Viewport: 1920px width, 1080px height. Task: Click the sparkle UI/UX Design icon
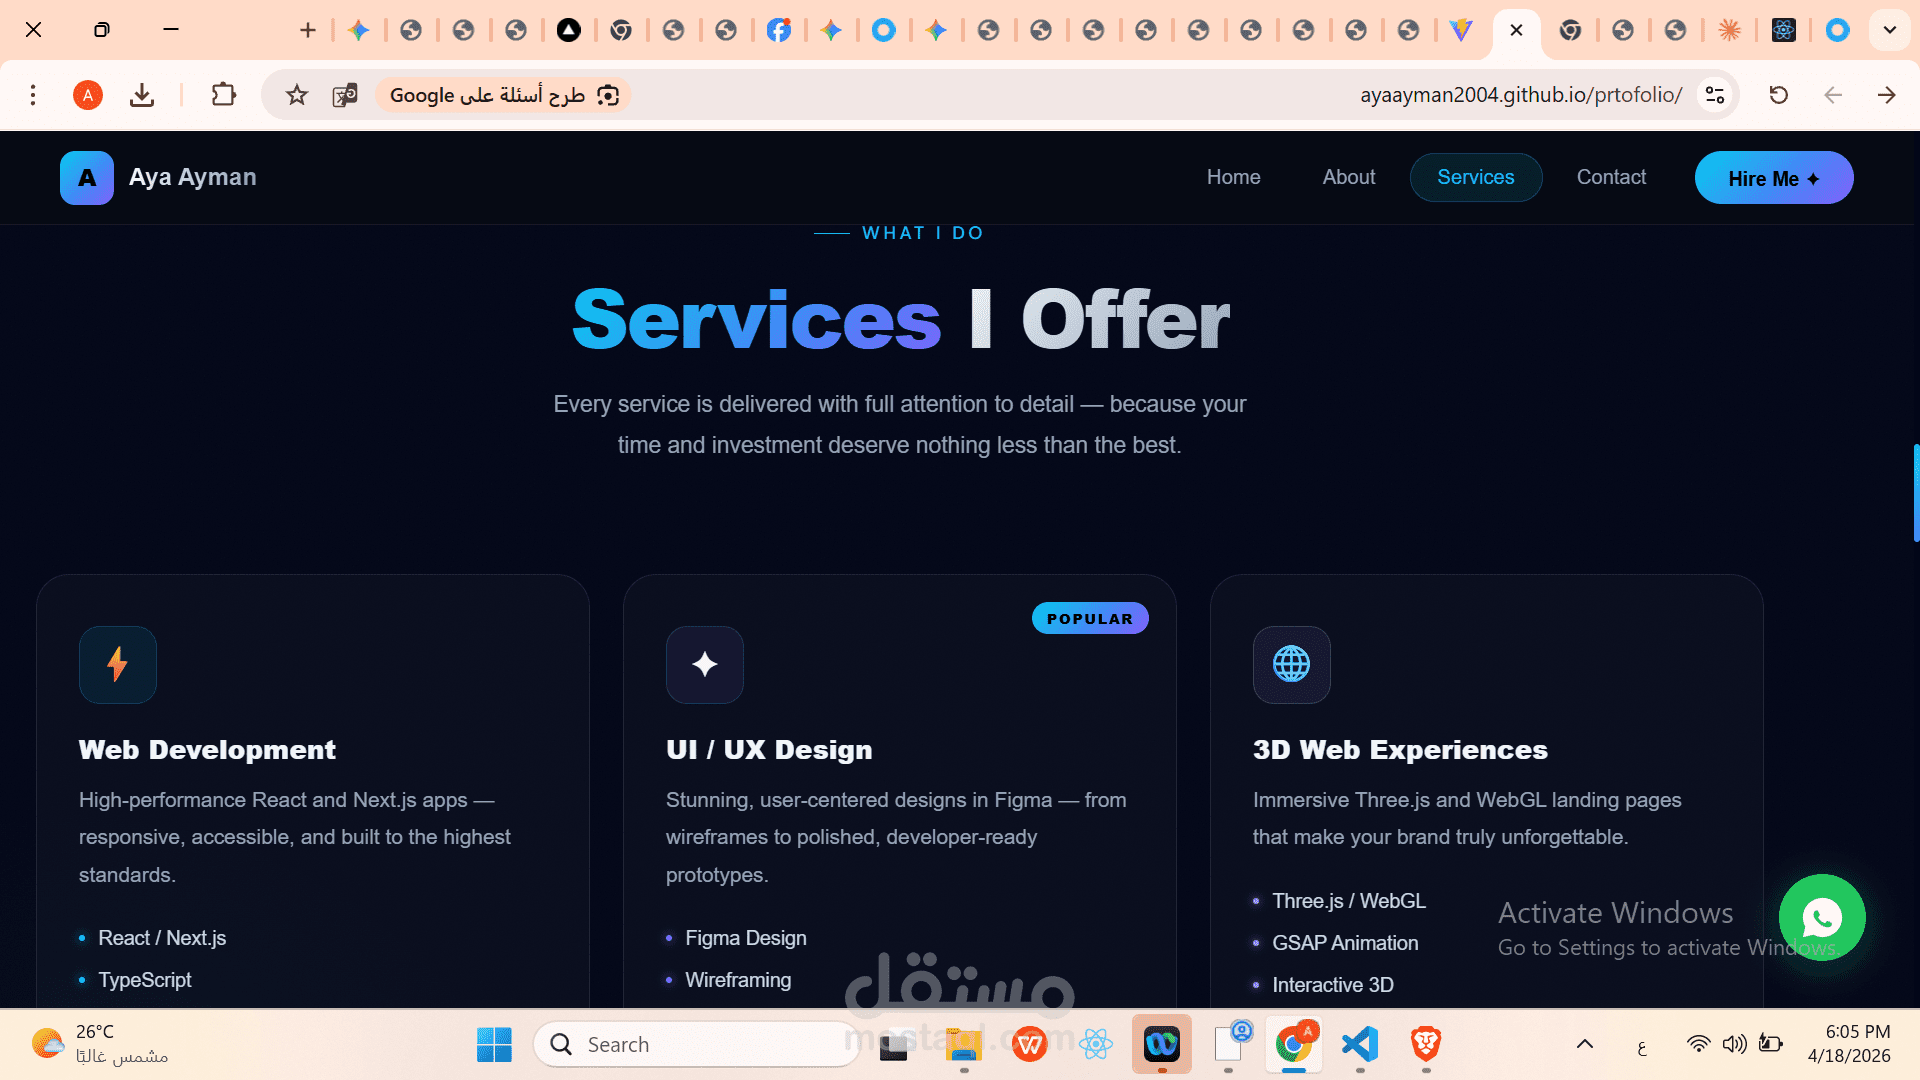(705, 664)
